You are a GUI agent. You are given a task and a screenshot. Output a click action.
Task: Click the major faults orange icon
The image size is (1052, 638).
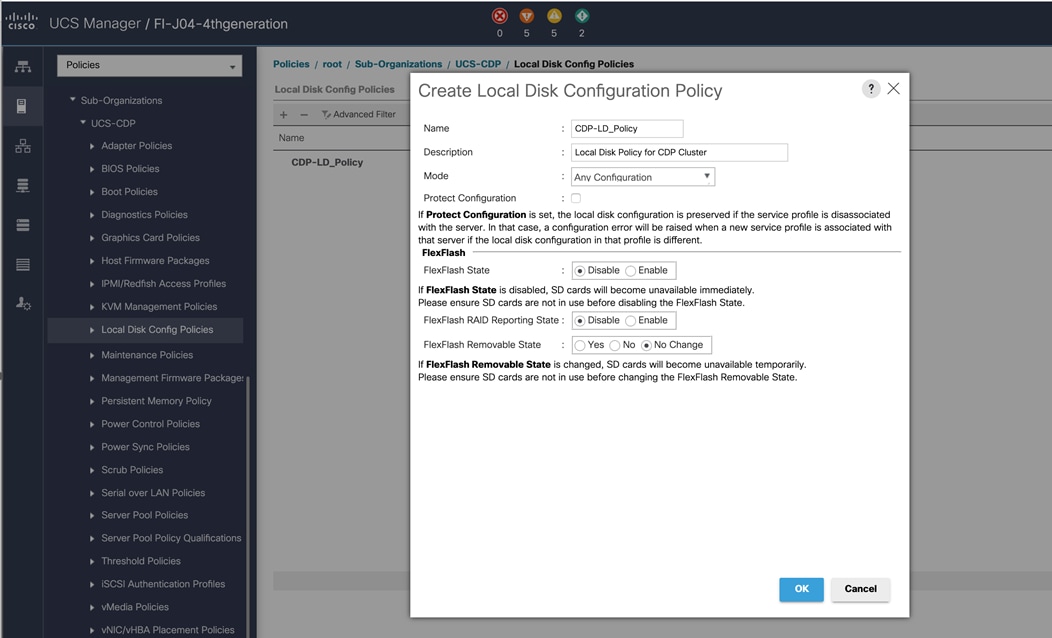[x=527, y=16]
